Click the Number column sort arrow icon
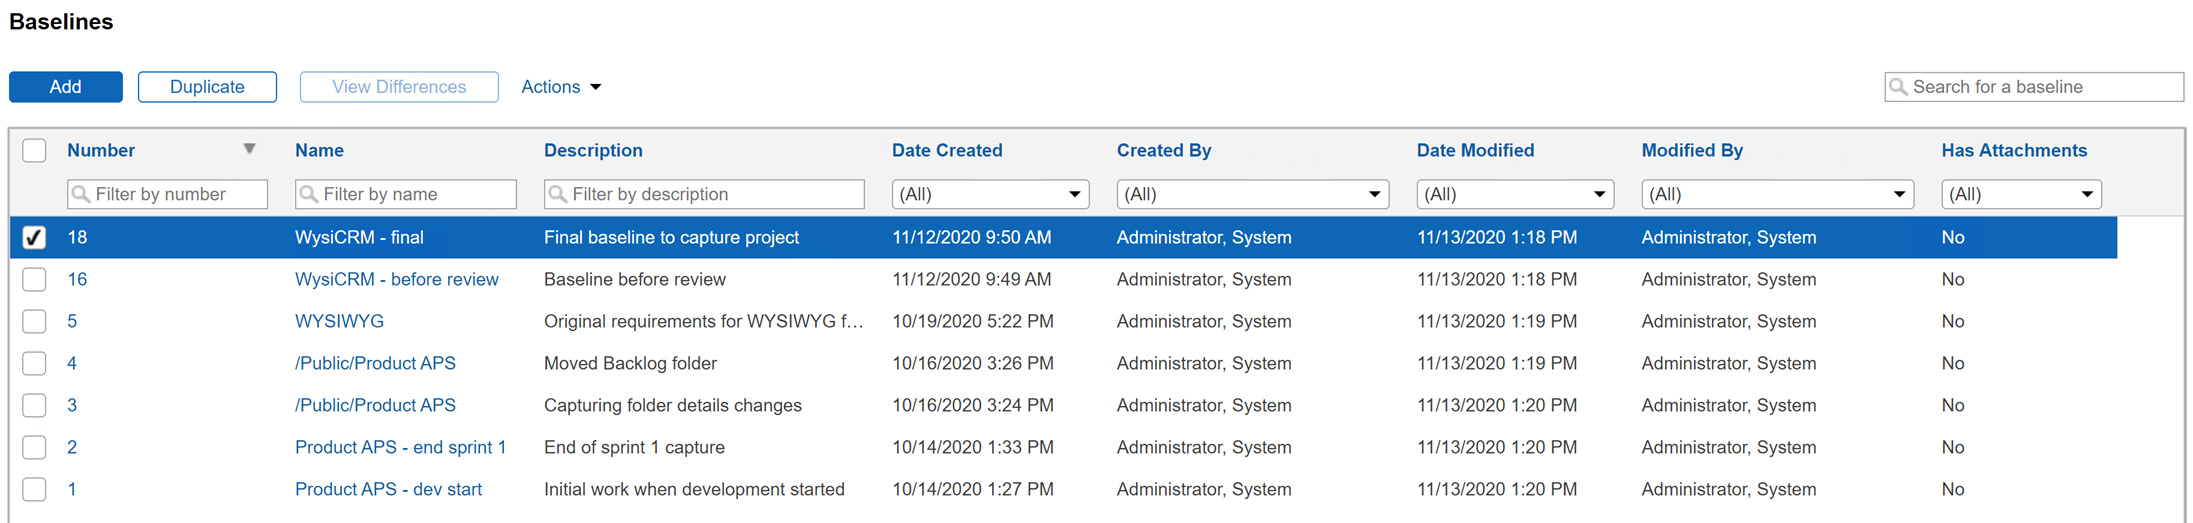This screenshot has width=2193, height=523. [x=249, y=149]
